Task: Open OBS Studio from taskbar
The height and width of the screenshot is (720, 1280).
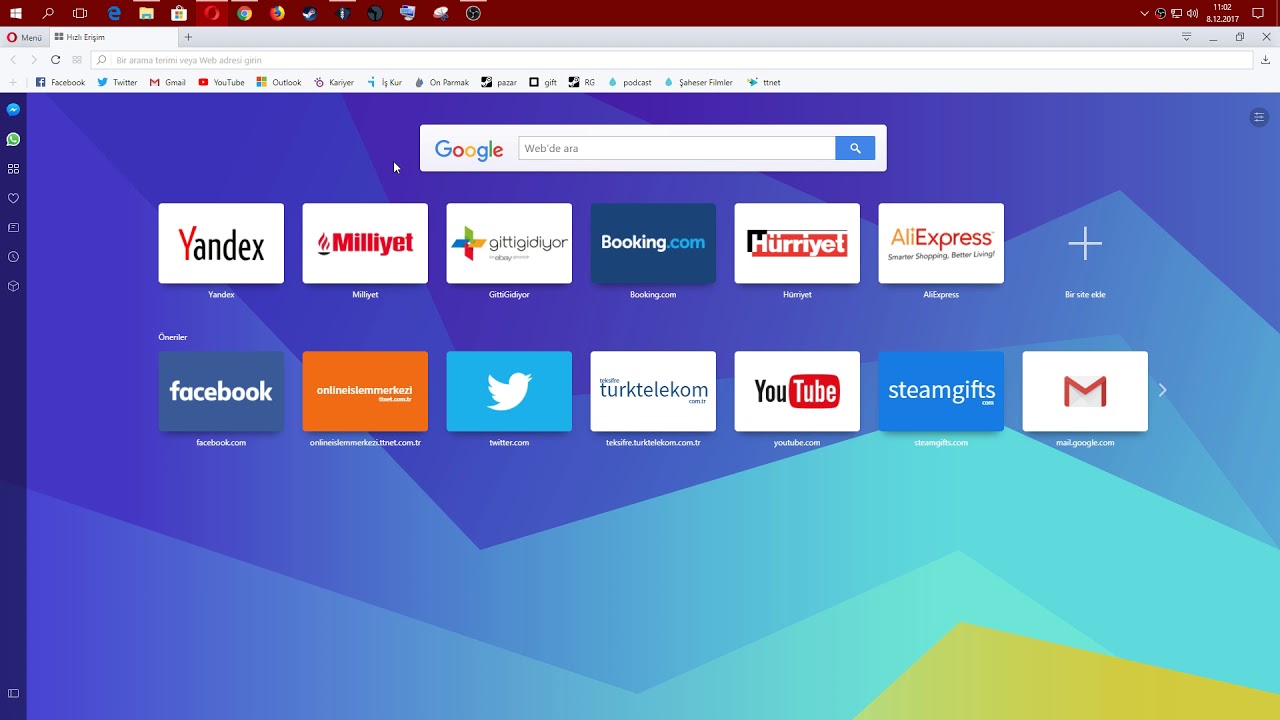Action: tap(473, 13)
